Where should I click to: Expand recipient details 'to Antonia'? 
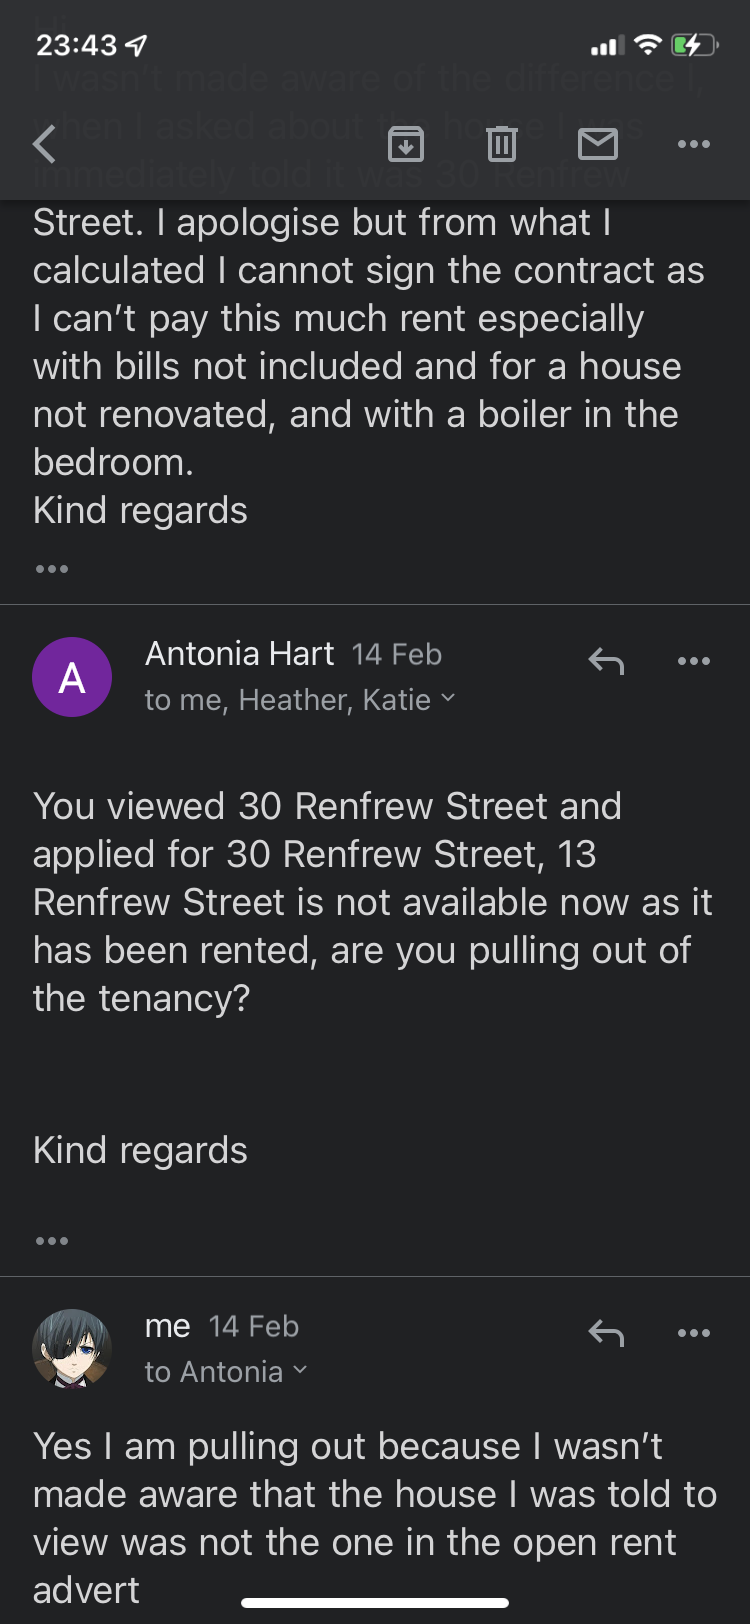tap(226, 1372)
